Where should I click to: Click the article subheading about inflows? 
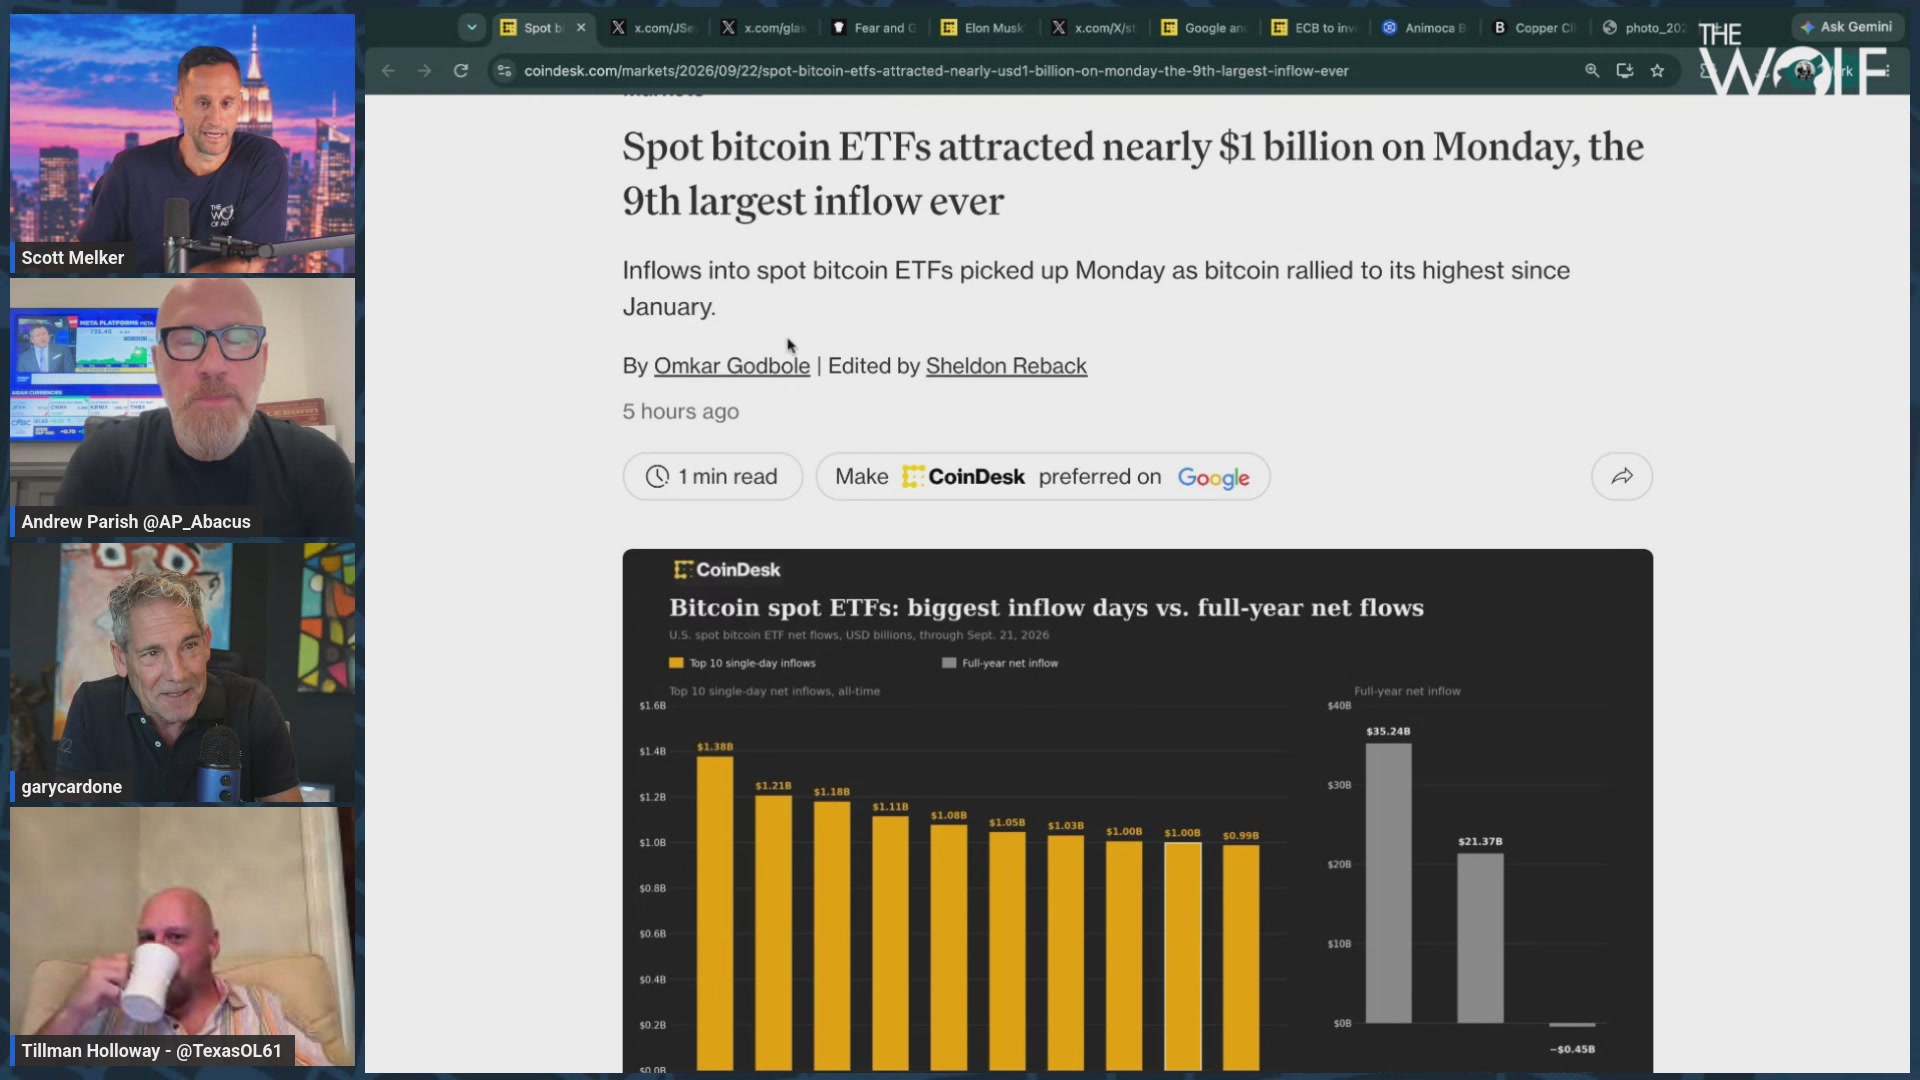tap(1096, 289)
